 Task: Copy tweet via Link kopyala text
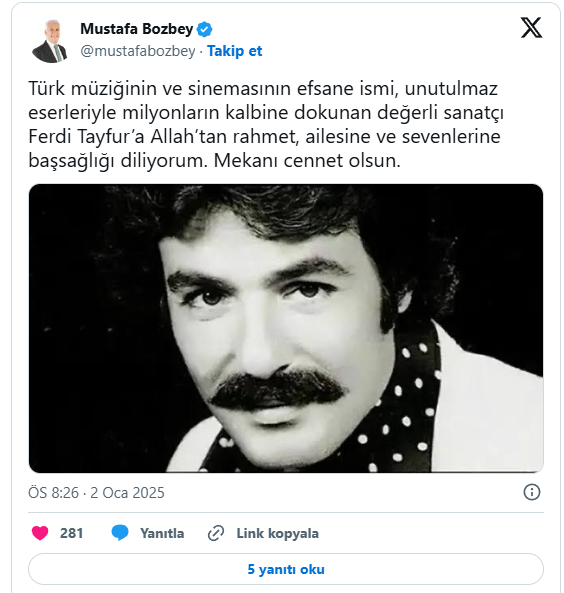pos(277,533)
